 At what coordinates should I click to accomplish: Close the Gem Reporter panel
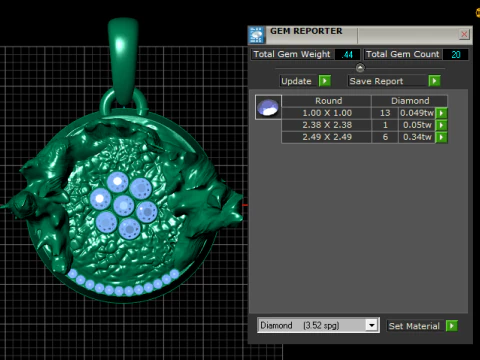[x=464, y=34]
